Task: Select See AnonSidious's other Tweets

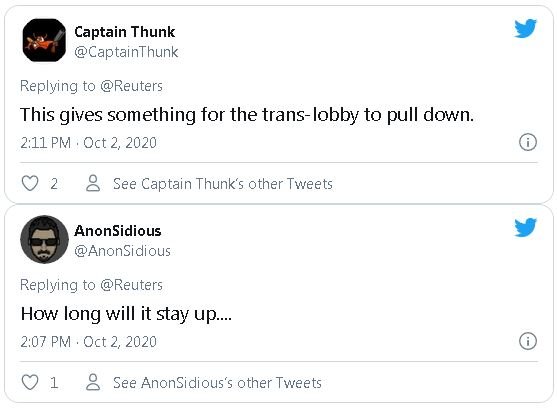Action: pos(217,383)
